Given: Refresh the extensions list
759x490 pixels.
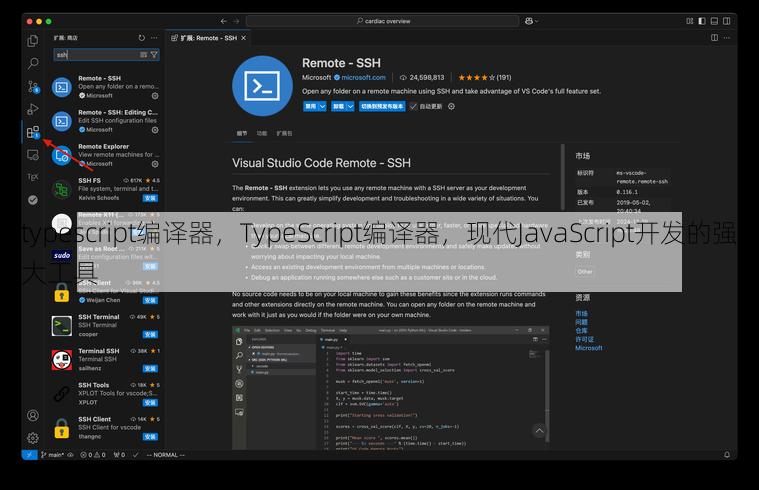Looking at the screenshot, I should point(141,38).
